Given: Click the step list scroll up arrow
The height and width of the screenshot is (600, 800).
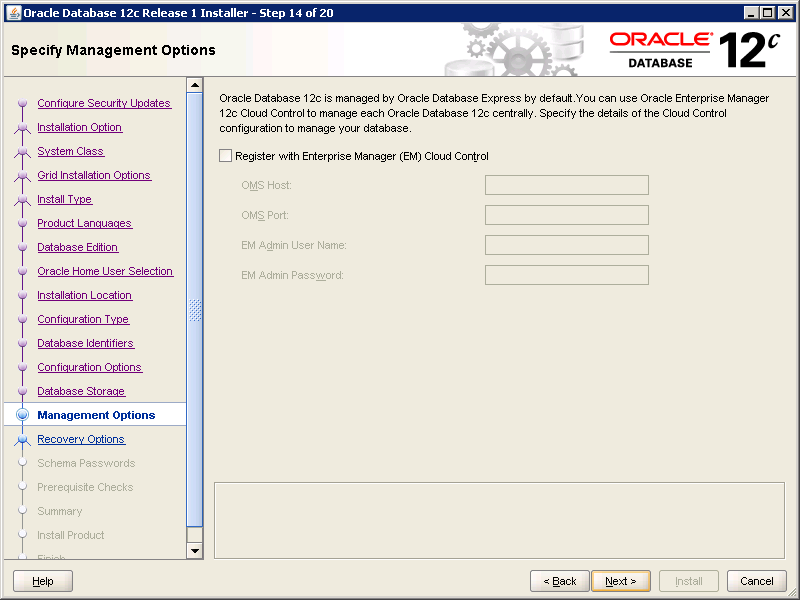Looking at the screenshot, I should click(195, 85).
